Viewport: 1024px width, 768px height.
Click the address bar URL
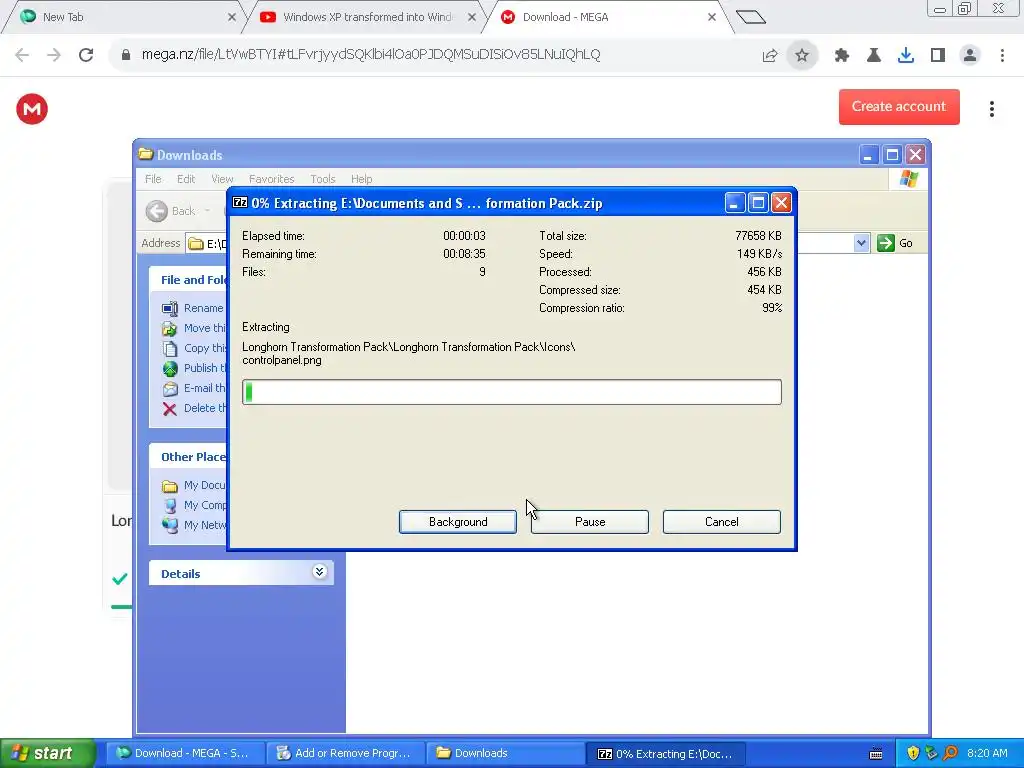pyautogui.click(x=370, y=55)
